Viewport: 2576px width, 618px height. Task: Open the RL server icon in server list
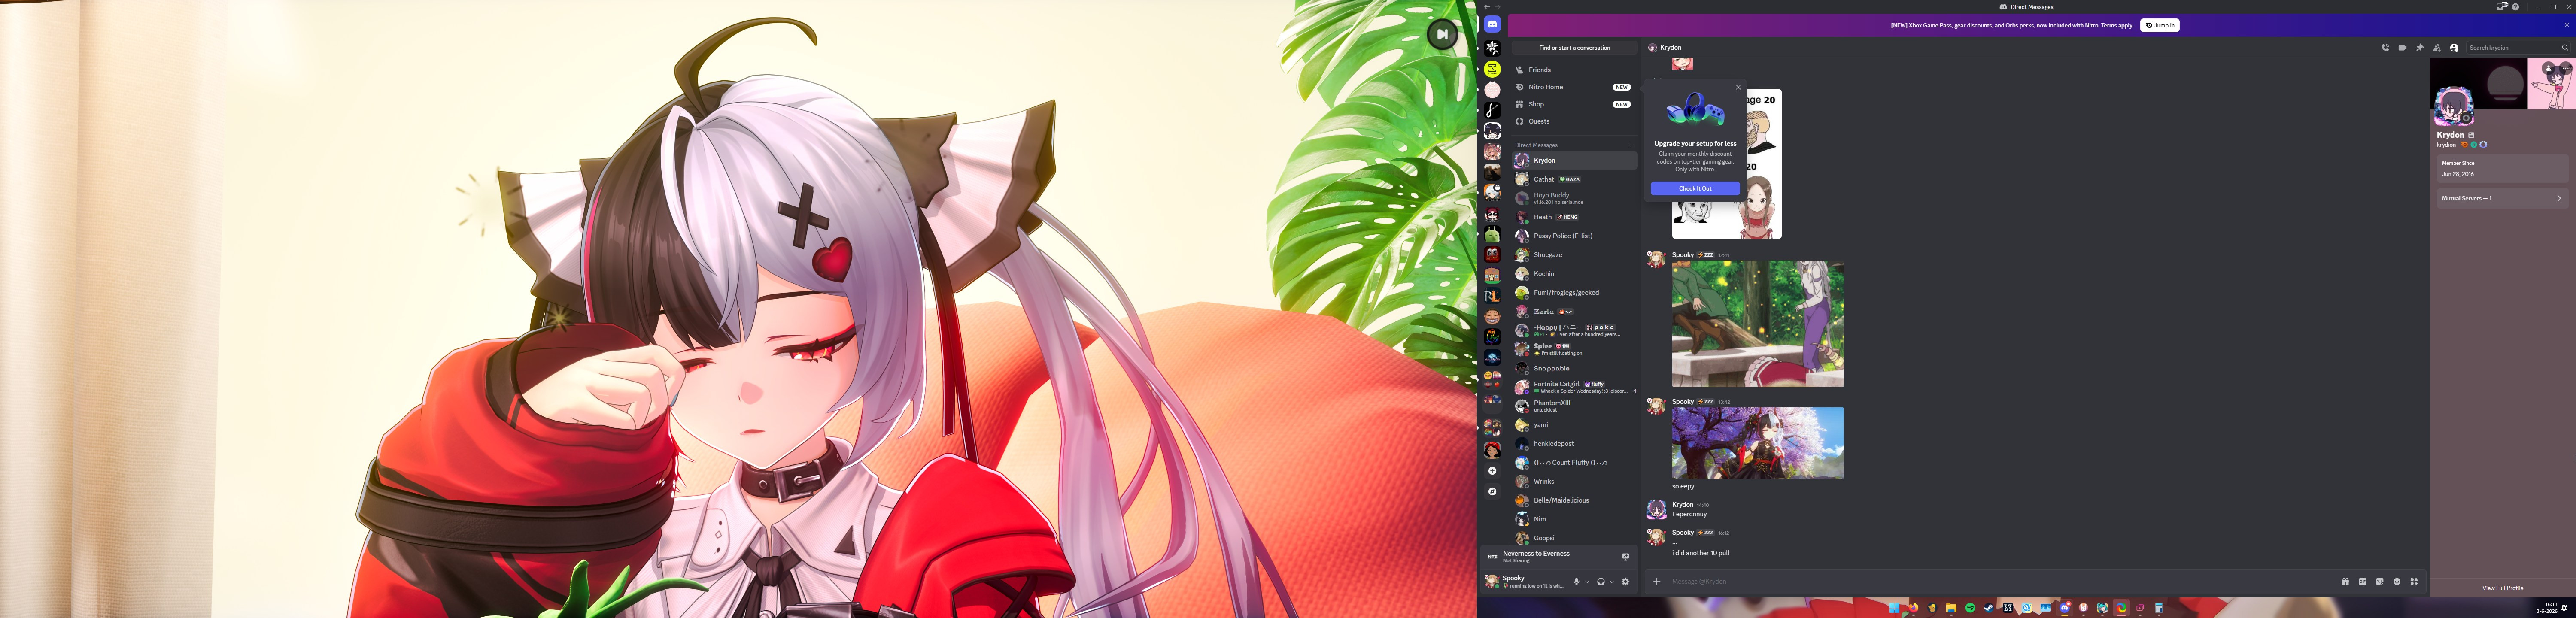pyautogui.click(x=1492, y=296)
